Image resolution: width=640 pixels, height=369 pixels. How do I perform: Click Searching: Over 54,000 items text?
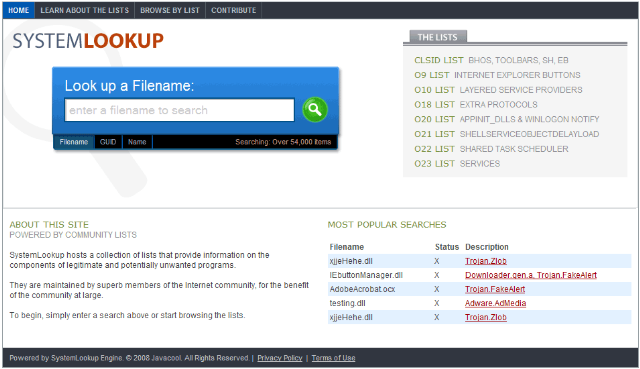pyautogui.click(x=283, y=142)
